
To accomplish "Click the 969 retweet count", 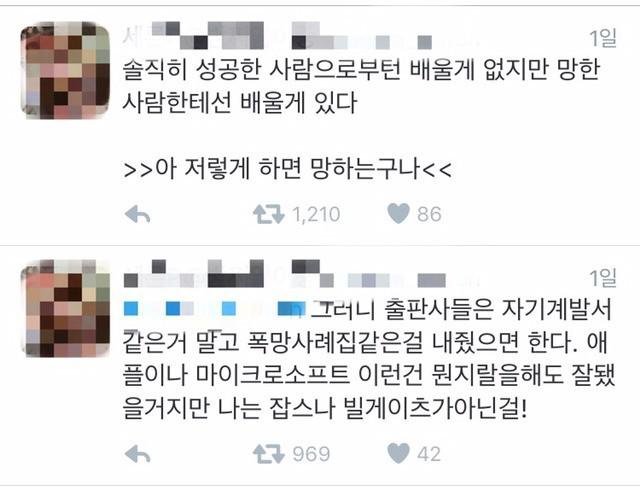I will tap(311, 454).
